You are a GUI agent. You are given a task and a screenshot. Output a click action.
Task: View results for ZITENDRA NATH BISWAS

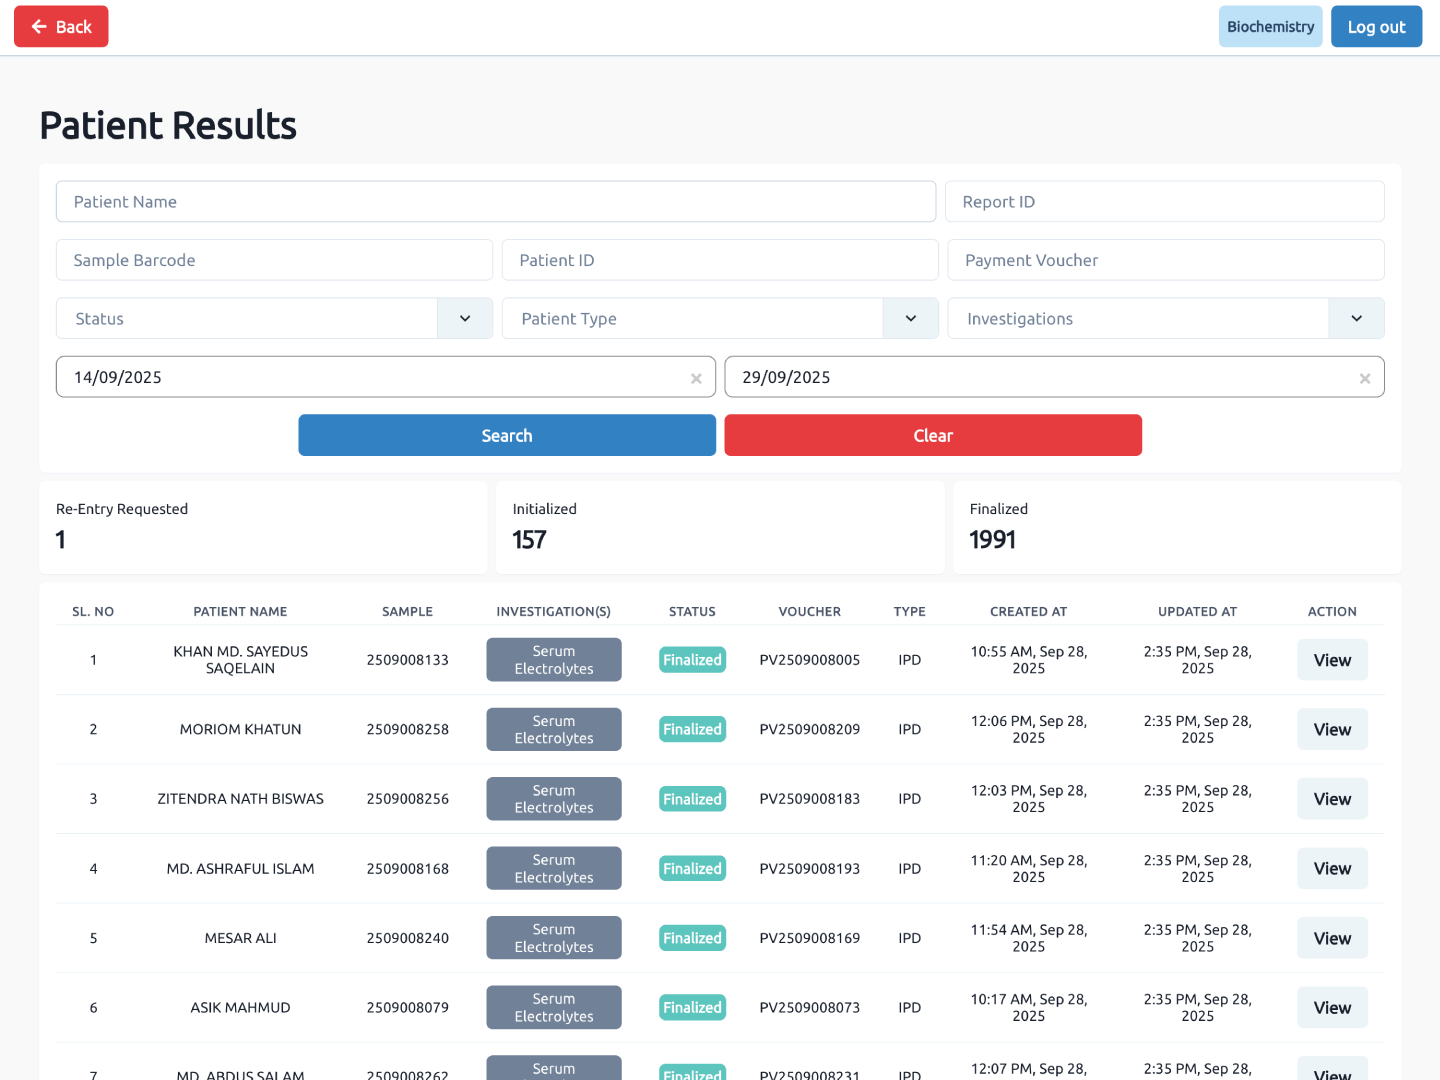1331,798
